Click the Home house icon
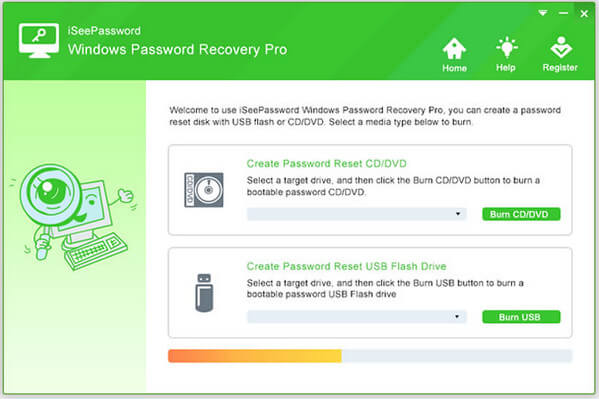599x399 pixels. click(454, 48)
